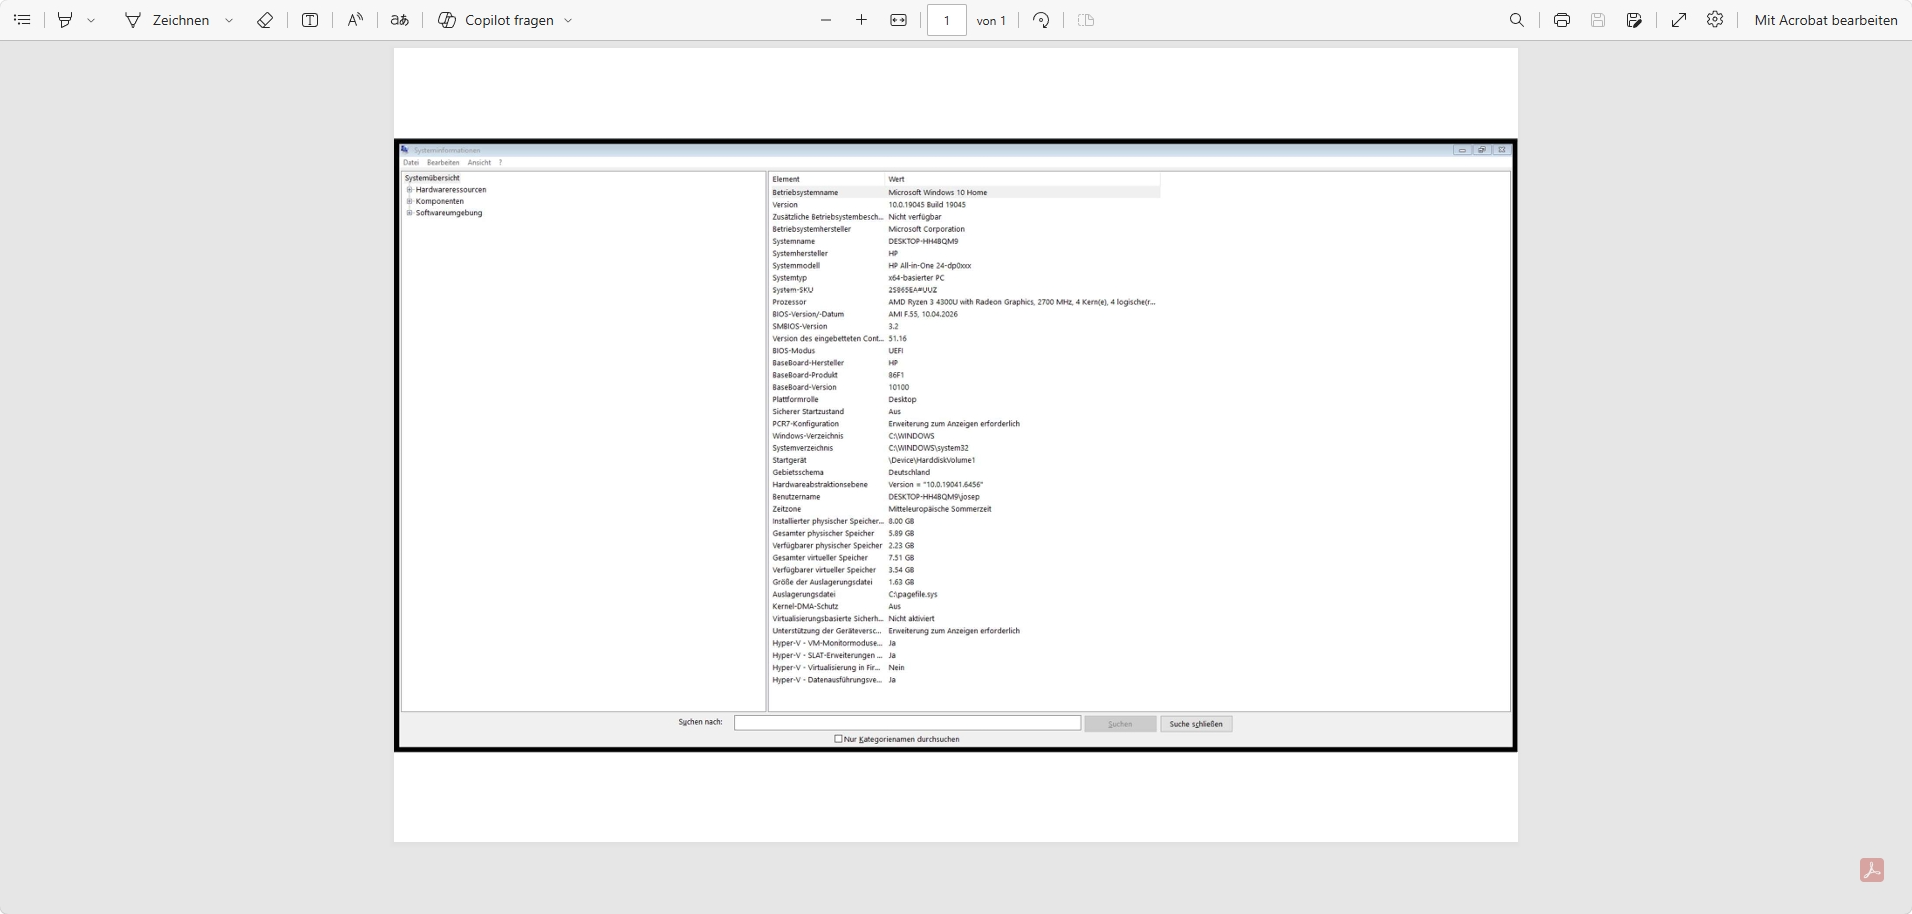This screenshot has height=914, width=1912.
Task: Click the save icon
Action: point(1598,20)
